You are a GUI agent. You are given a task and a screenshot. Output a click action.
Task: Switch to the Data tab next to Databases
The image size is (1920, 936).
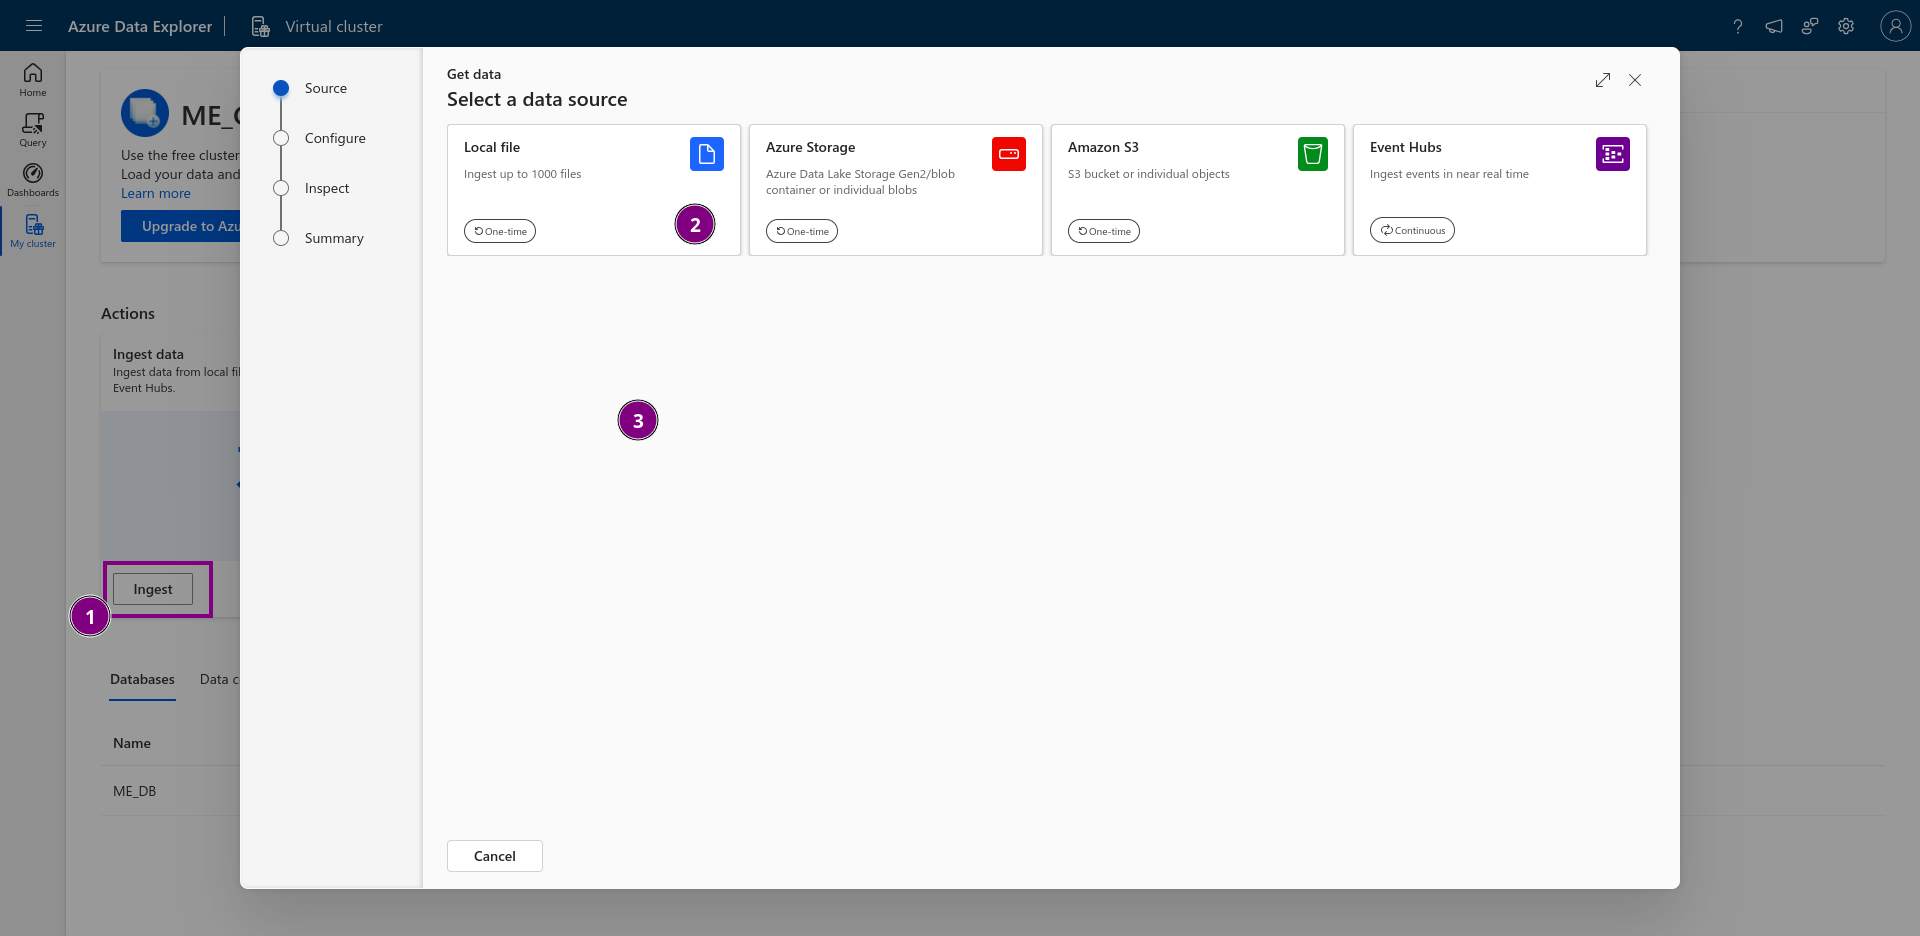click(x=219, y=680)
